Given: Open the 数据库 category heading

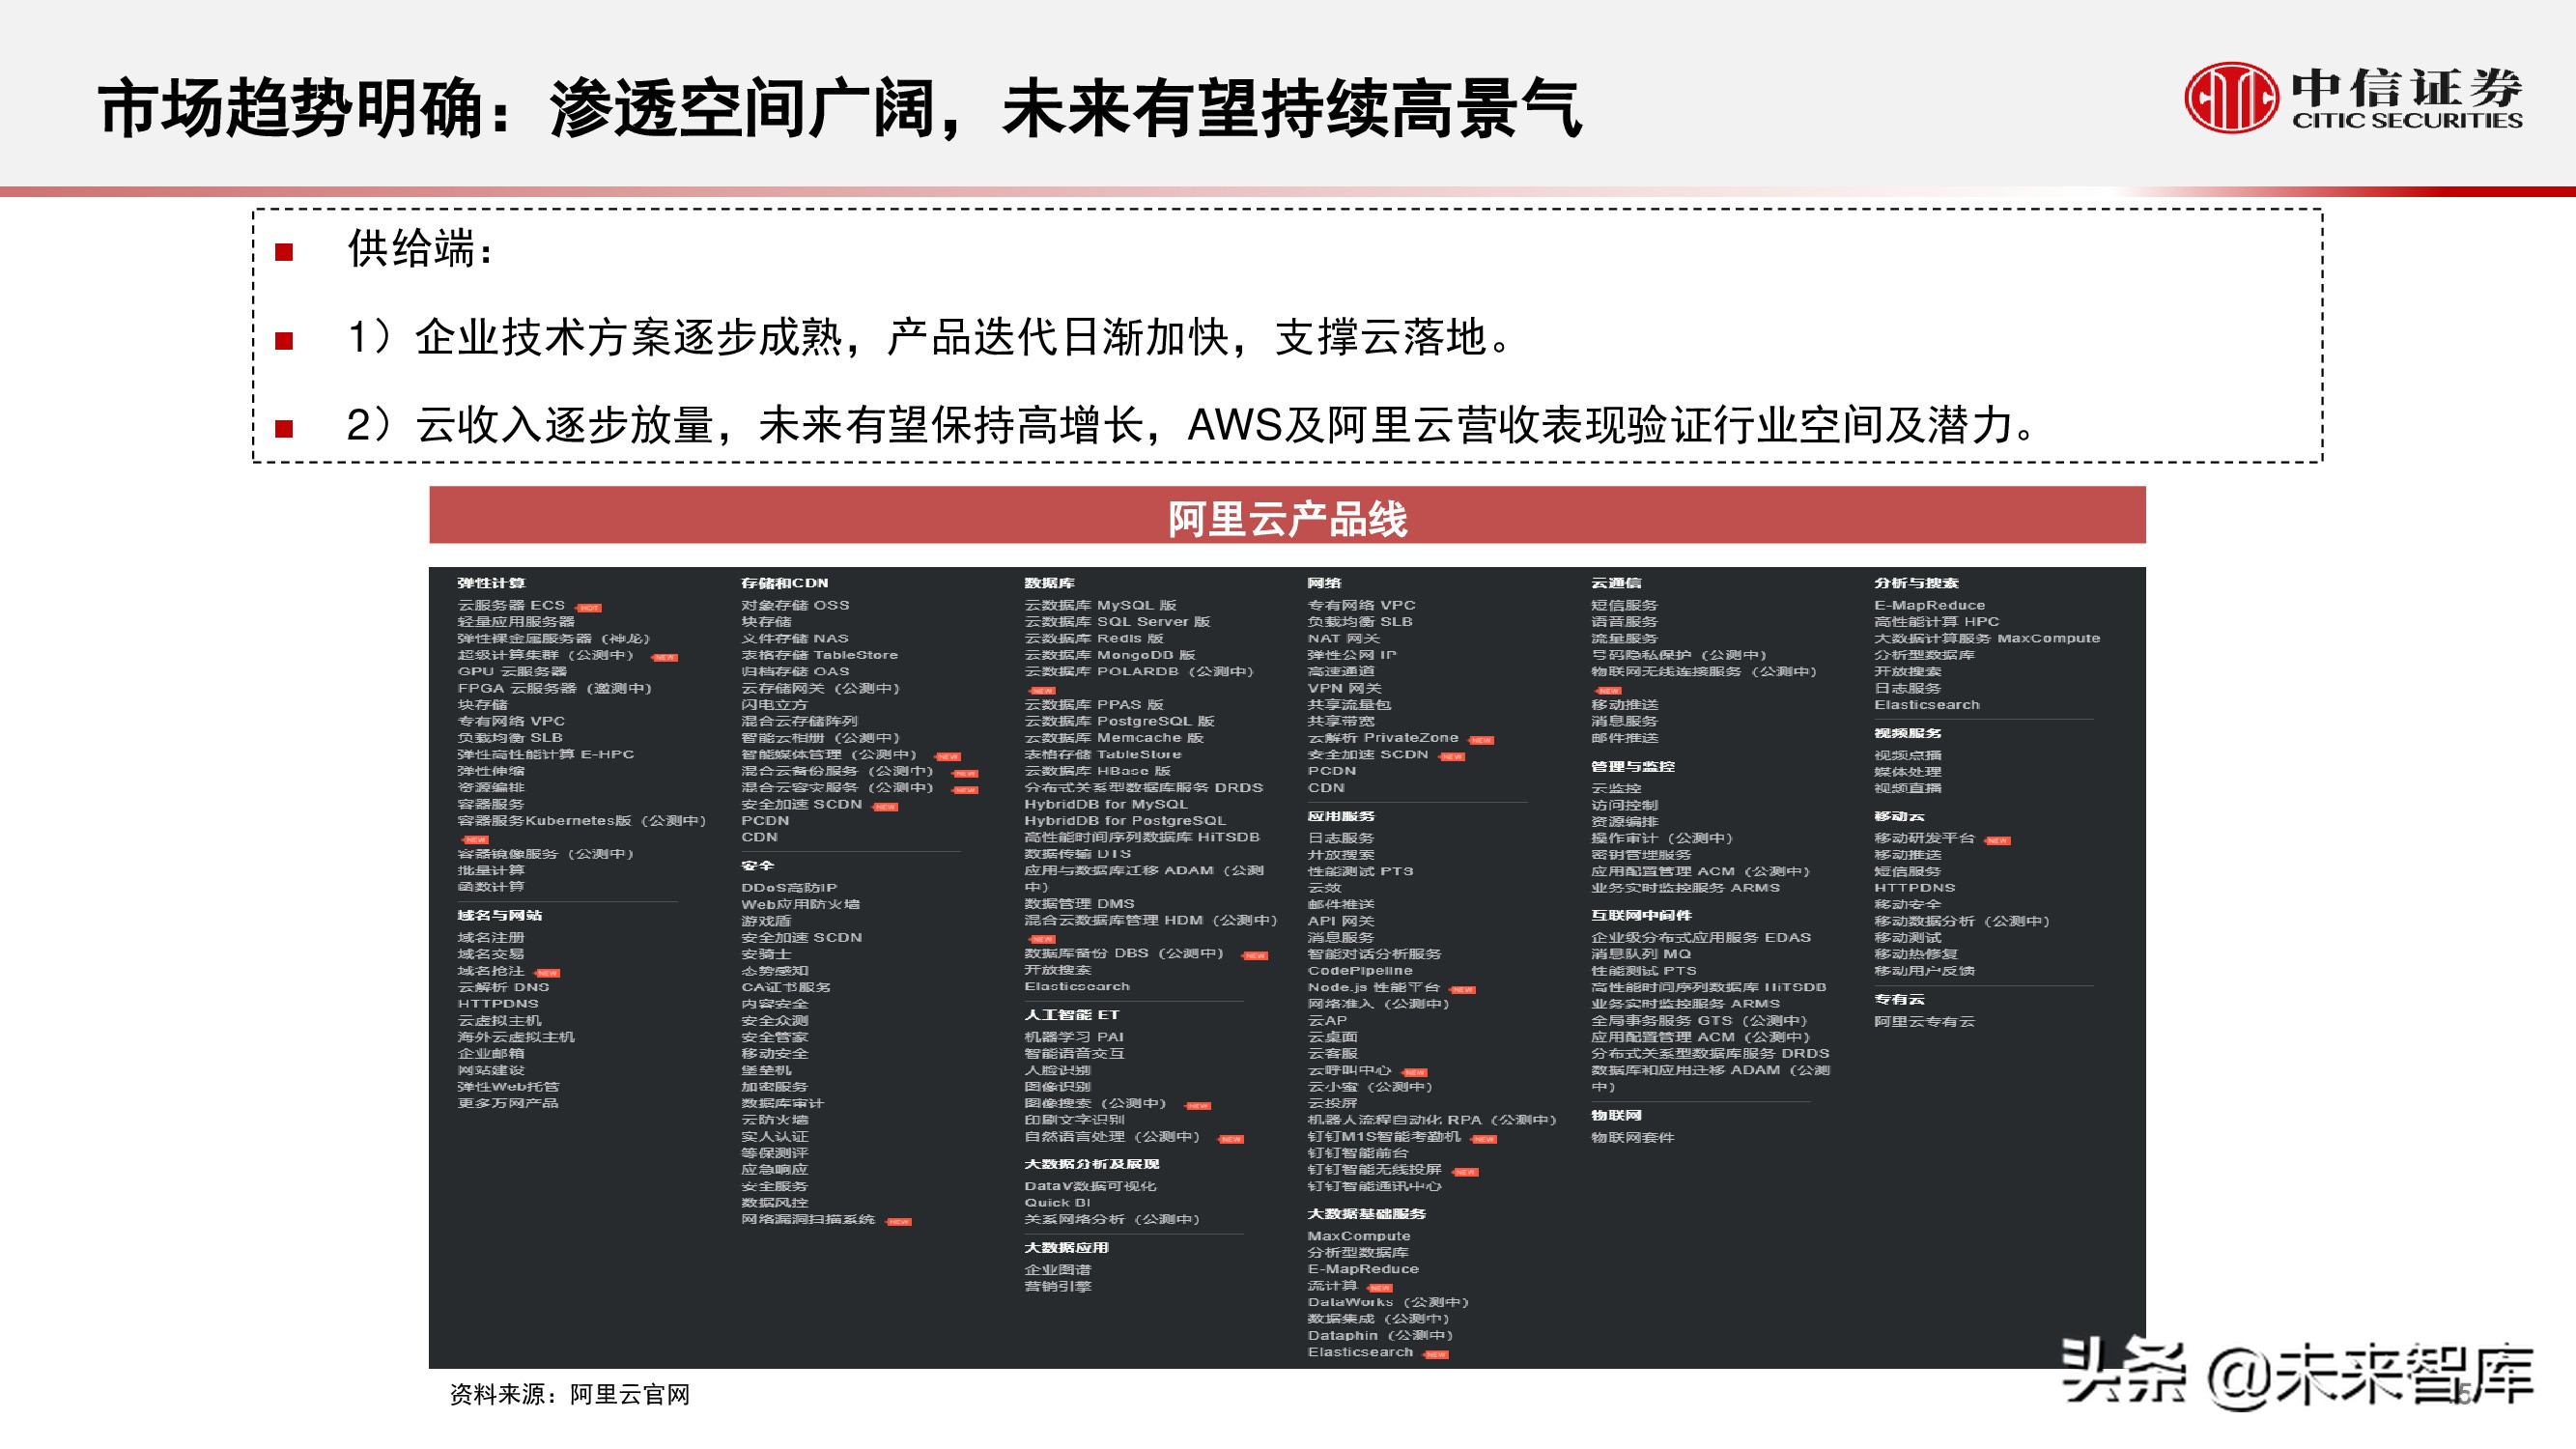Looking at the screenshot, I should pyautogui.click(x=1049, y=583).
